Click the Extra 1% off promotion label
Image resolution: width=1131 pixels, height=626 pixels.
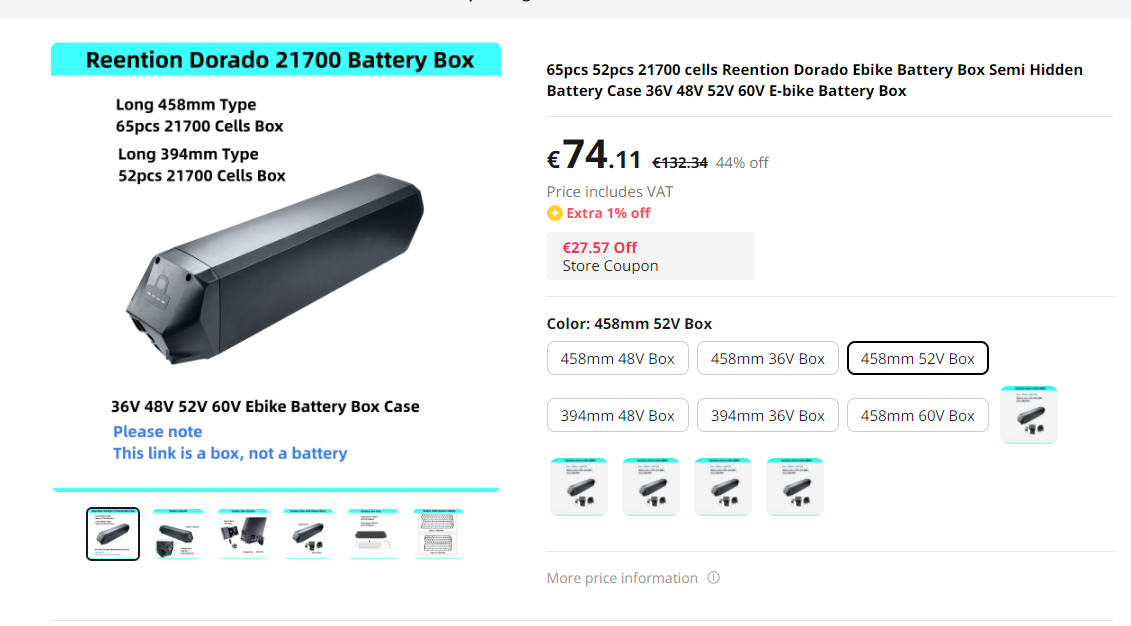point(608,213)
